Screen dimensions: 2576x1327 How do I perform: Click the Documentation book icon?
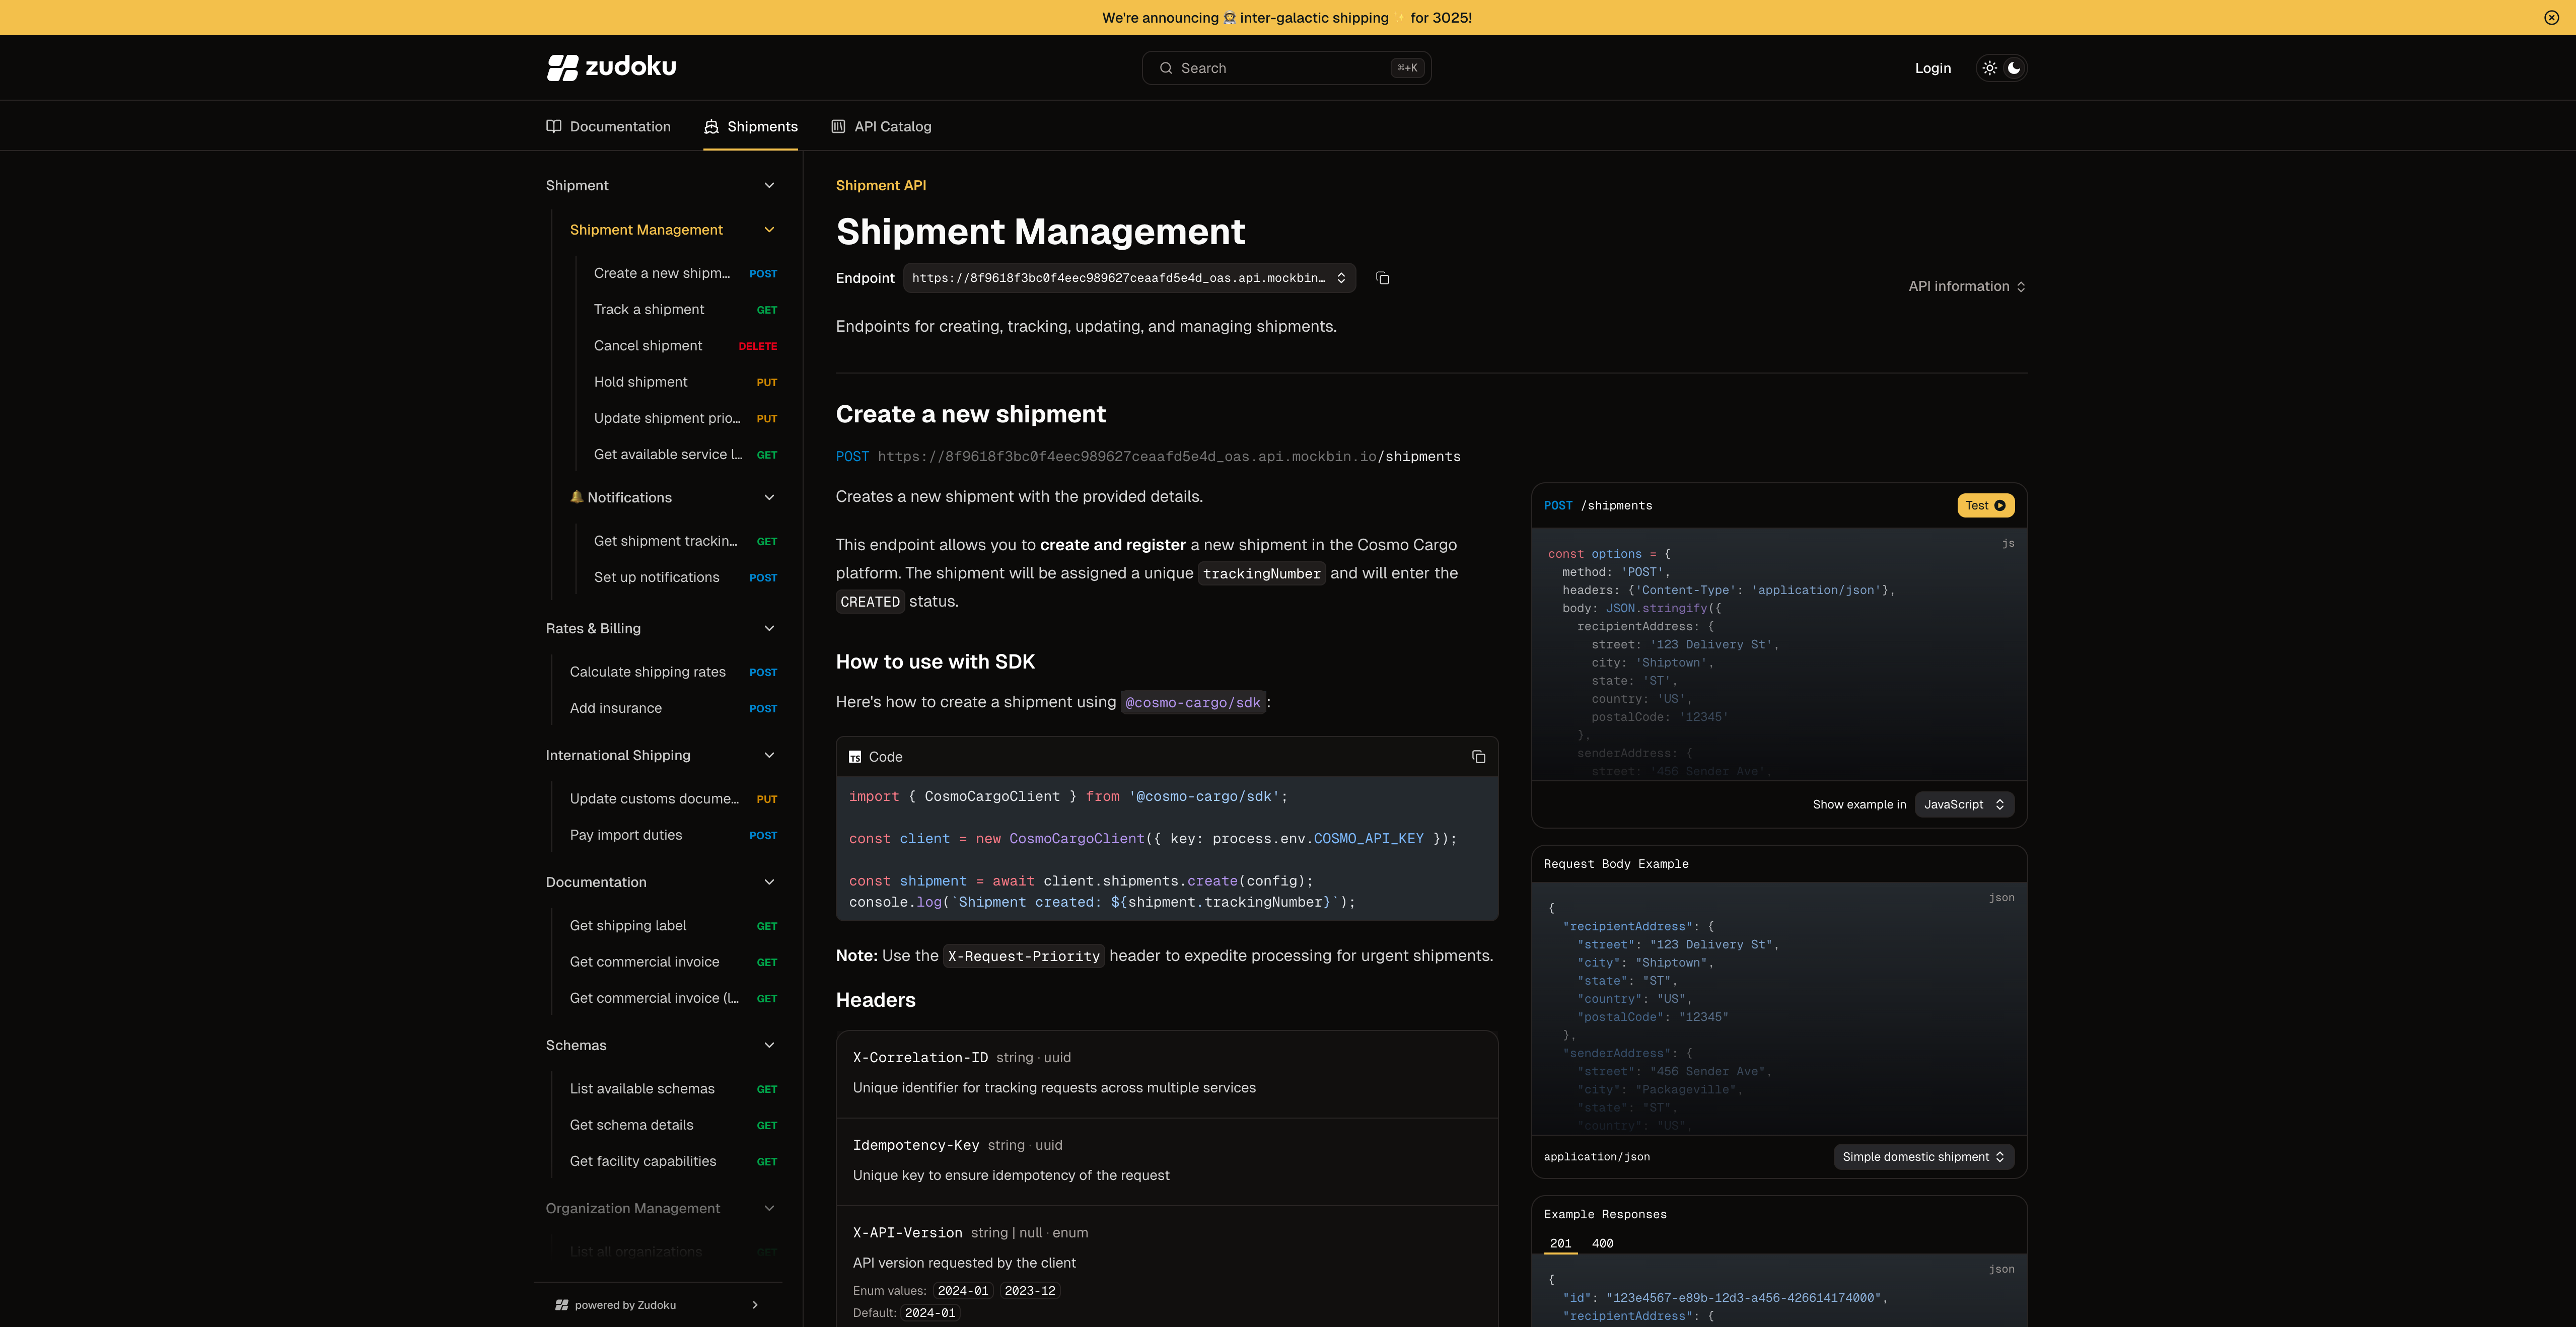(x=554, y=126)
